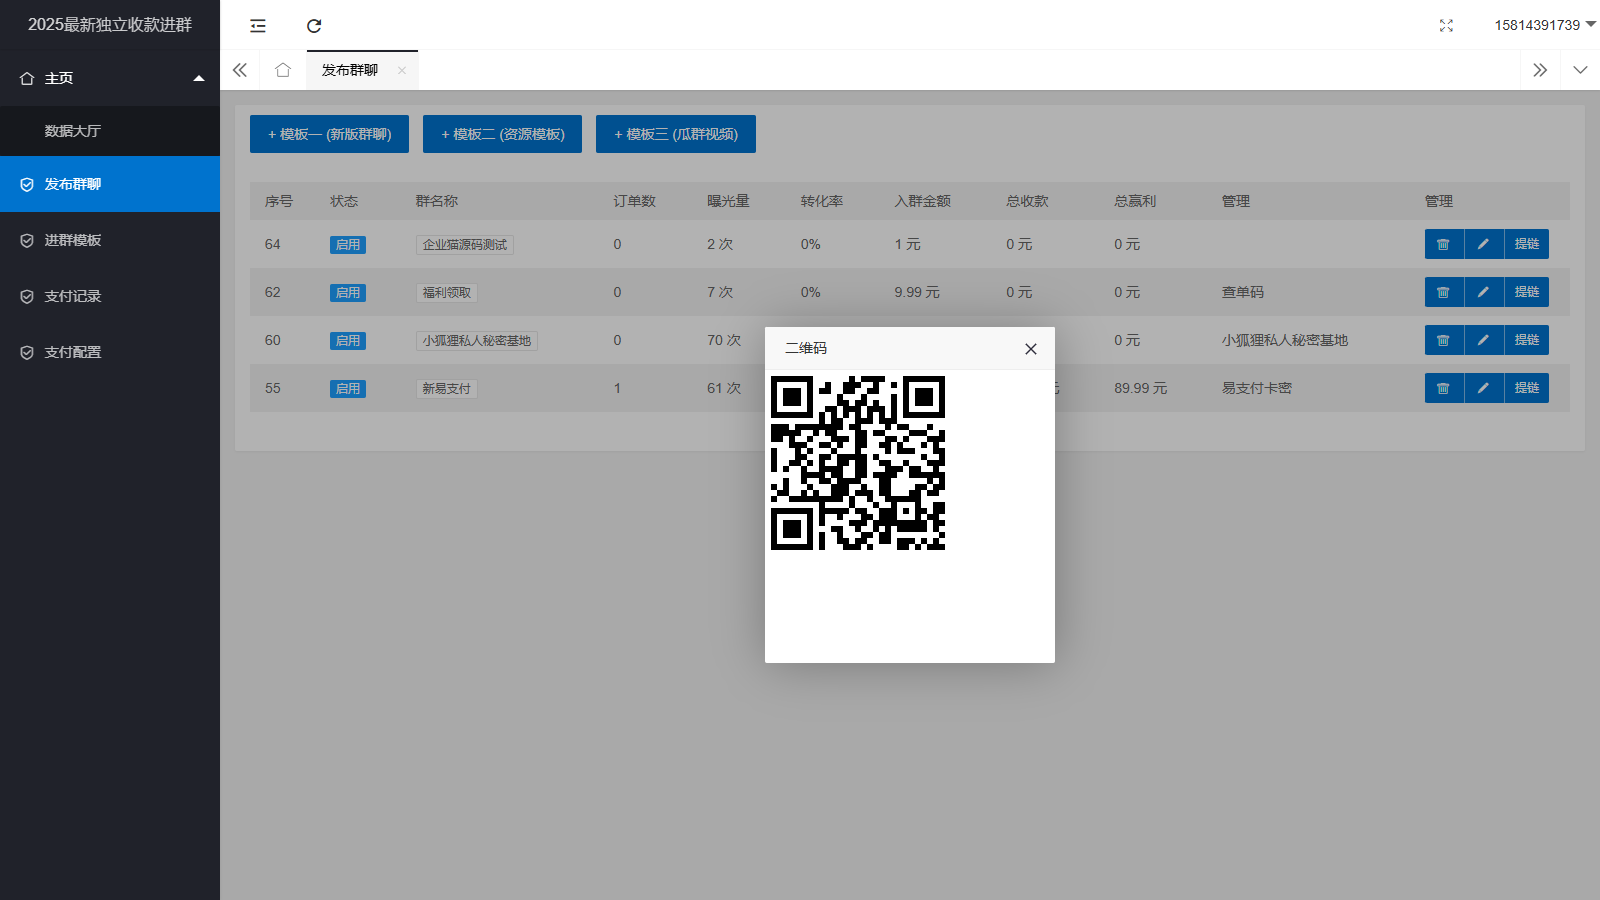Toggle 启用 status for row 64

click(348, 245)
